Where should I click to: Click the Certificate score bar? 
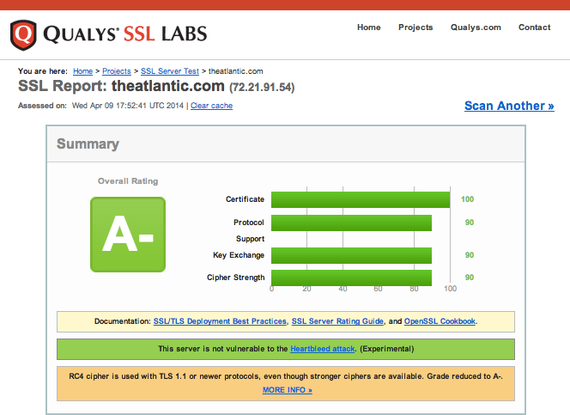click(361, 200)
